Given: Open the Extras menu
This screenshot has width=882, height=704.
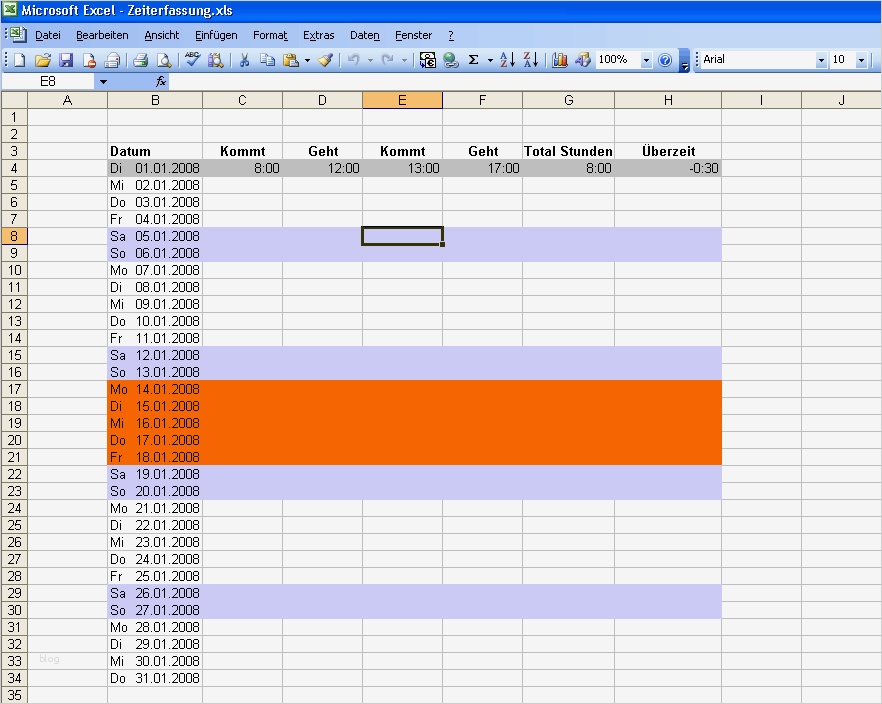Looking at the screenshot, I should (x=318, y=35).
